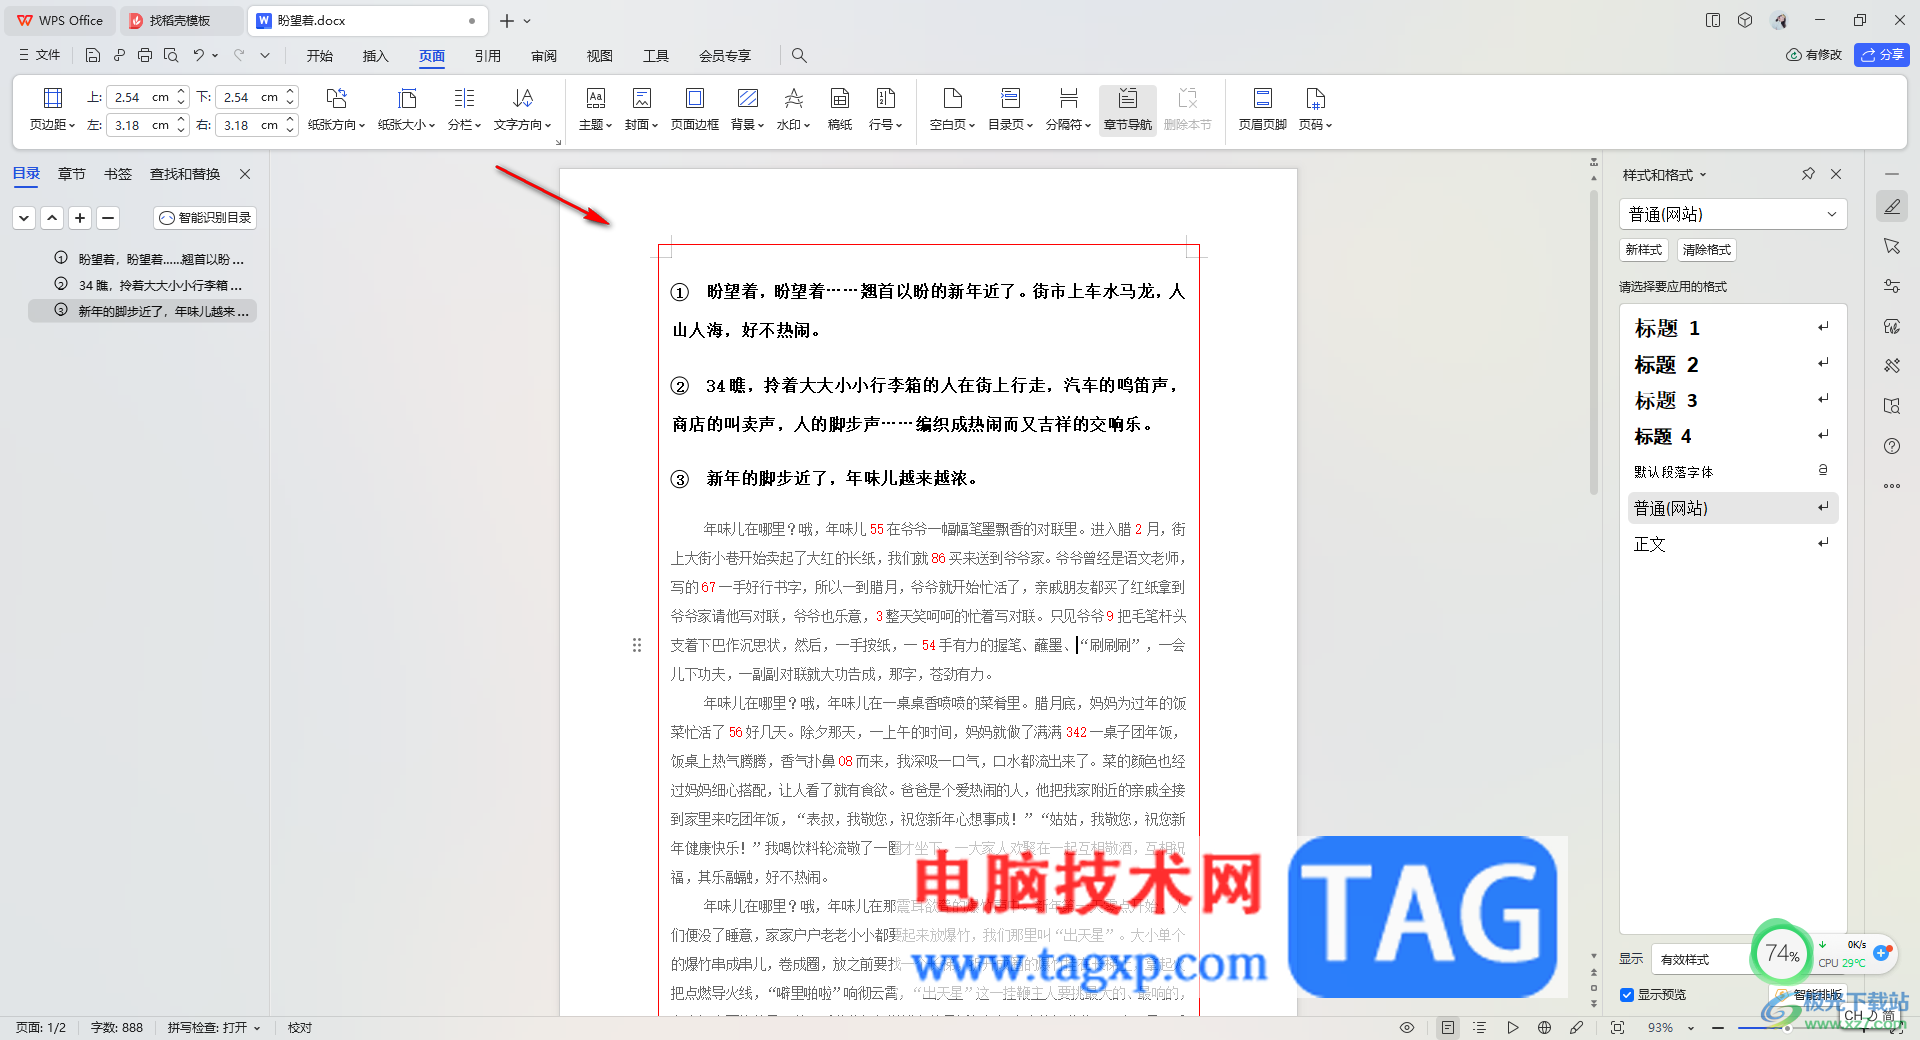Toggle the 章节导航 chapter navigation button
This screenshot has height=1040, width=1920.
(x=1128, y=108)
